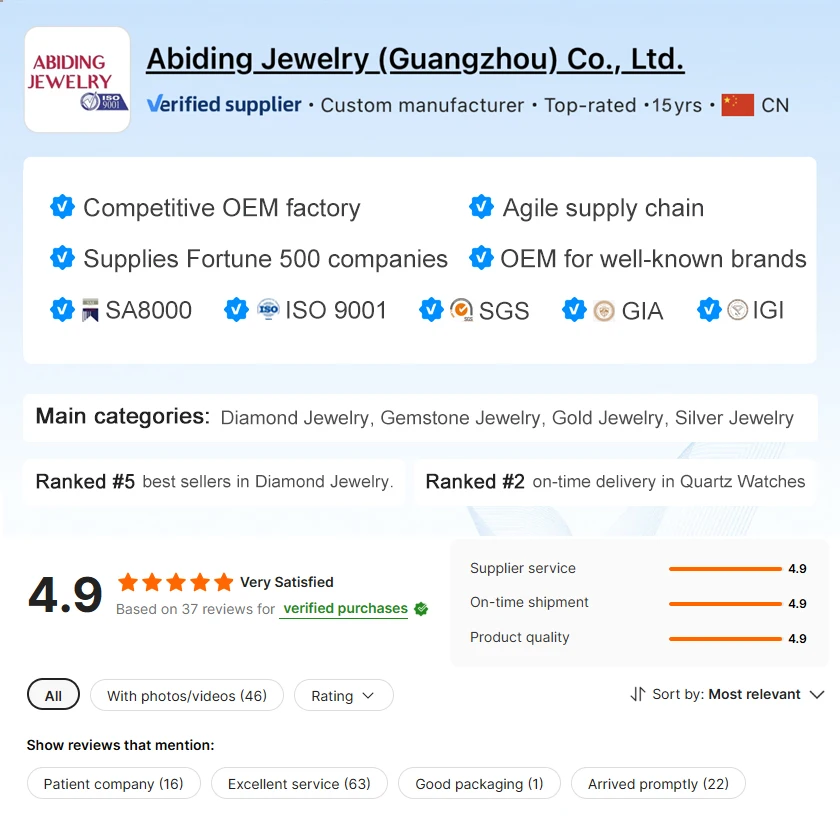Open Sort by Most relevant dropdown
This screenshot has width=840, height=840.
pos(727,694)
